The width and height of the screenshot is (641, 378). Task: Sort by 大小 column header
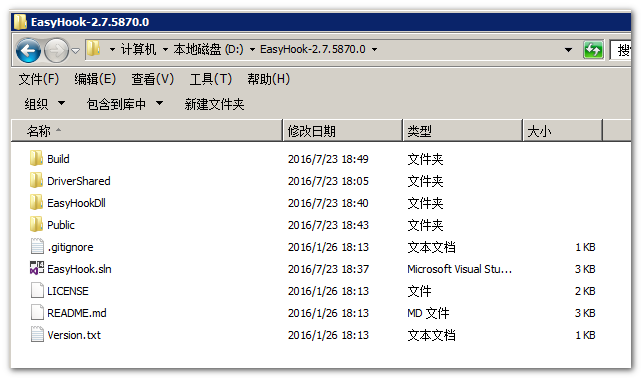point(563,131)
